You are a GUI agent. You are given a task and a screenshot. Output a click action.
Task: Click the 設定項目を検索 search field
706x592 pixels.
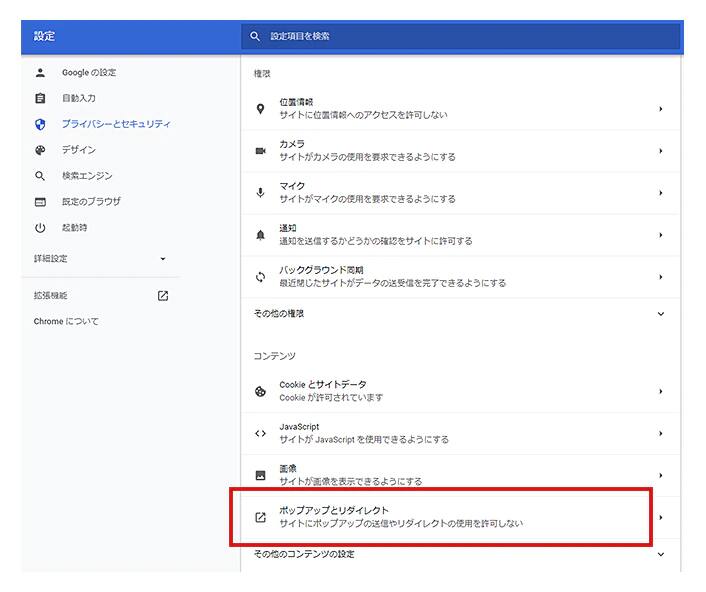coord(460,36)
